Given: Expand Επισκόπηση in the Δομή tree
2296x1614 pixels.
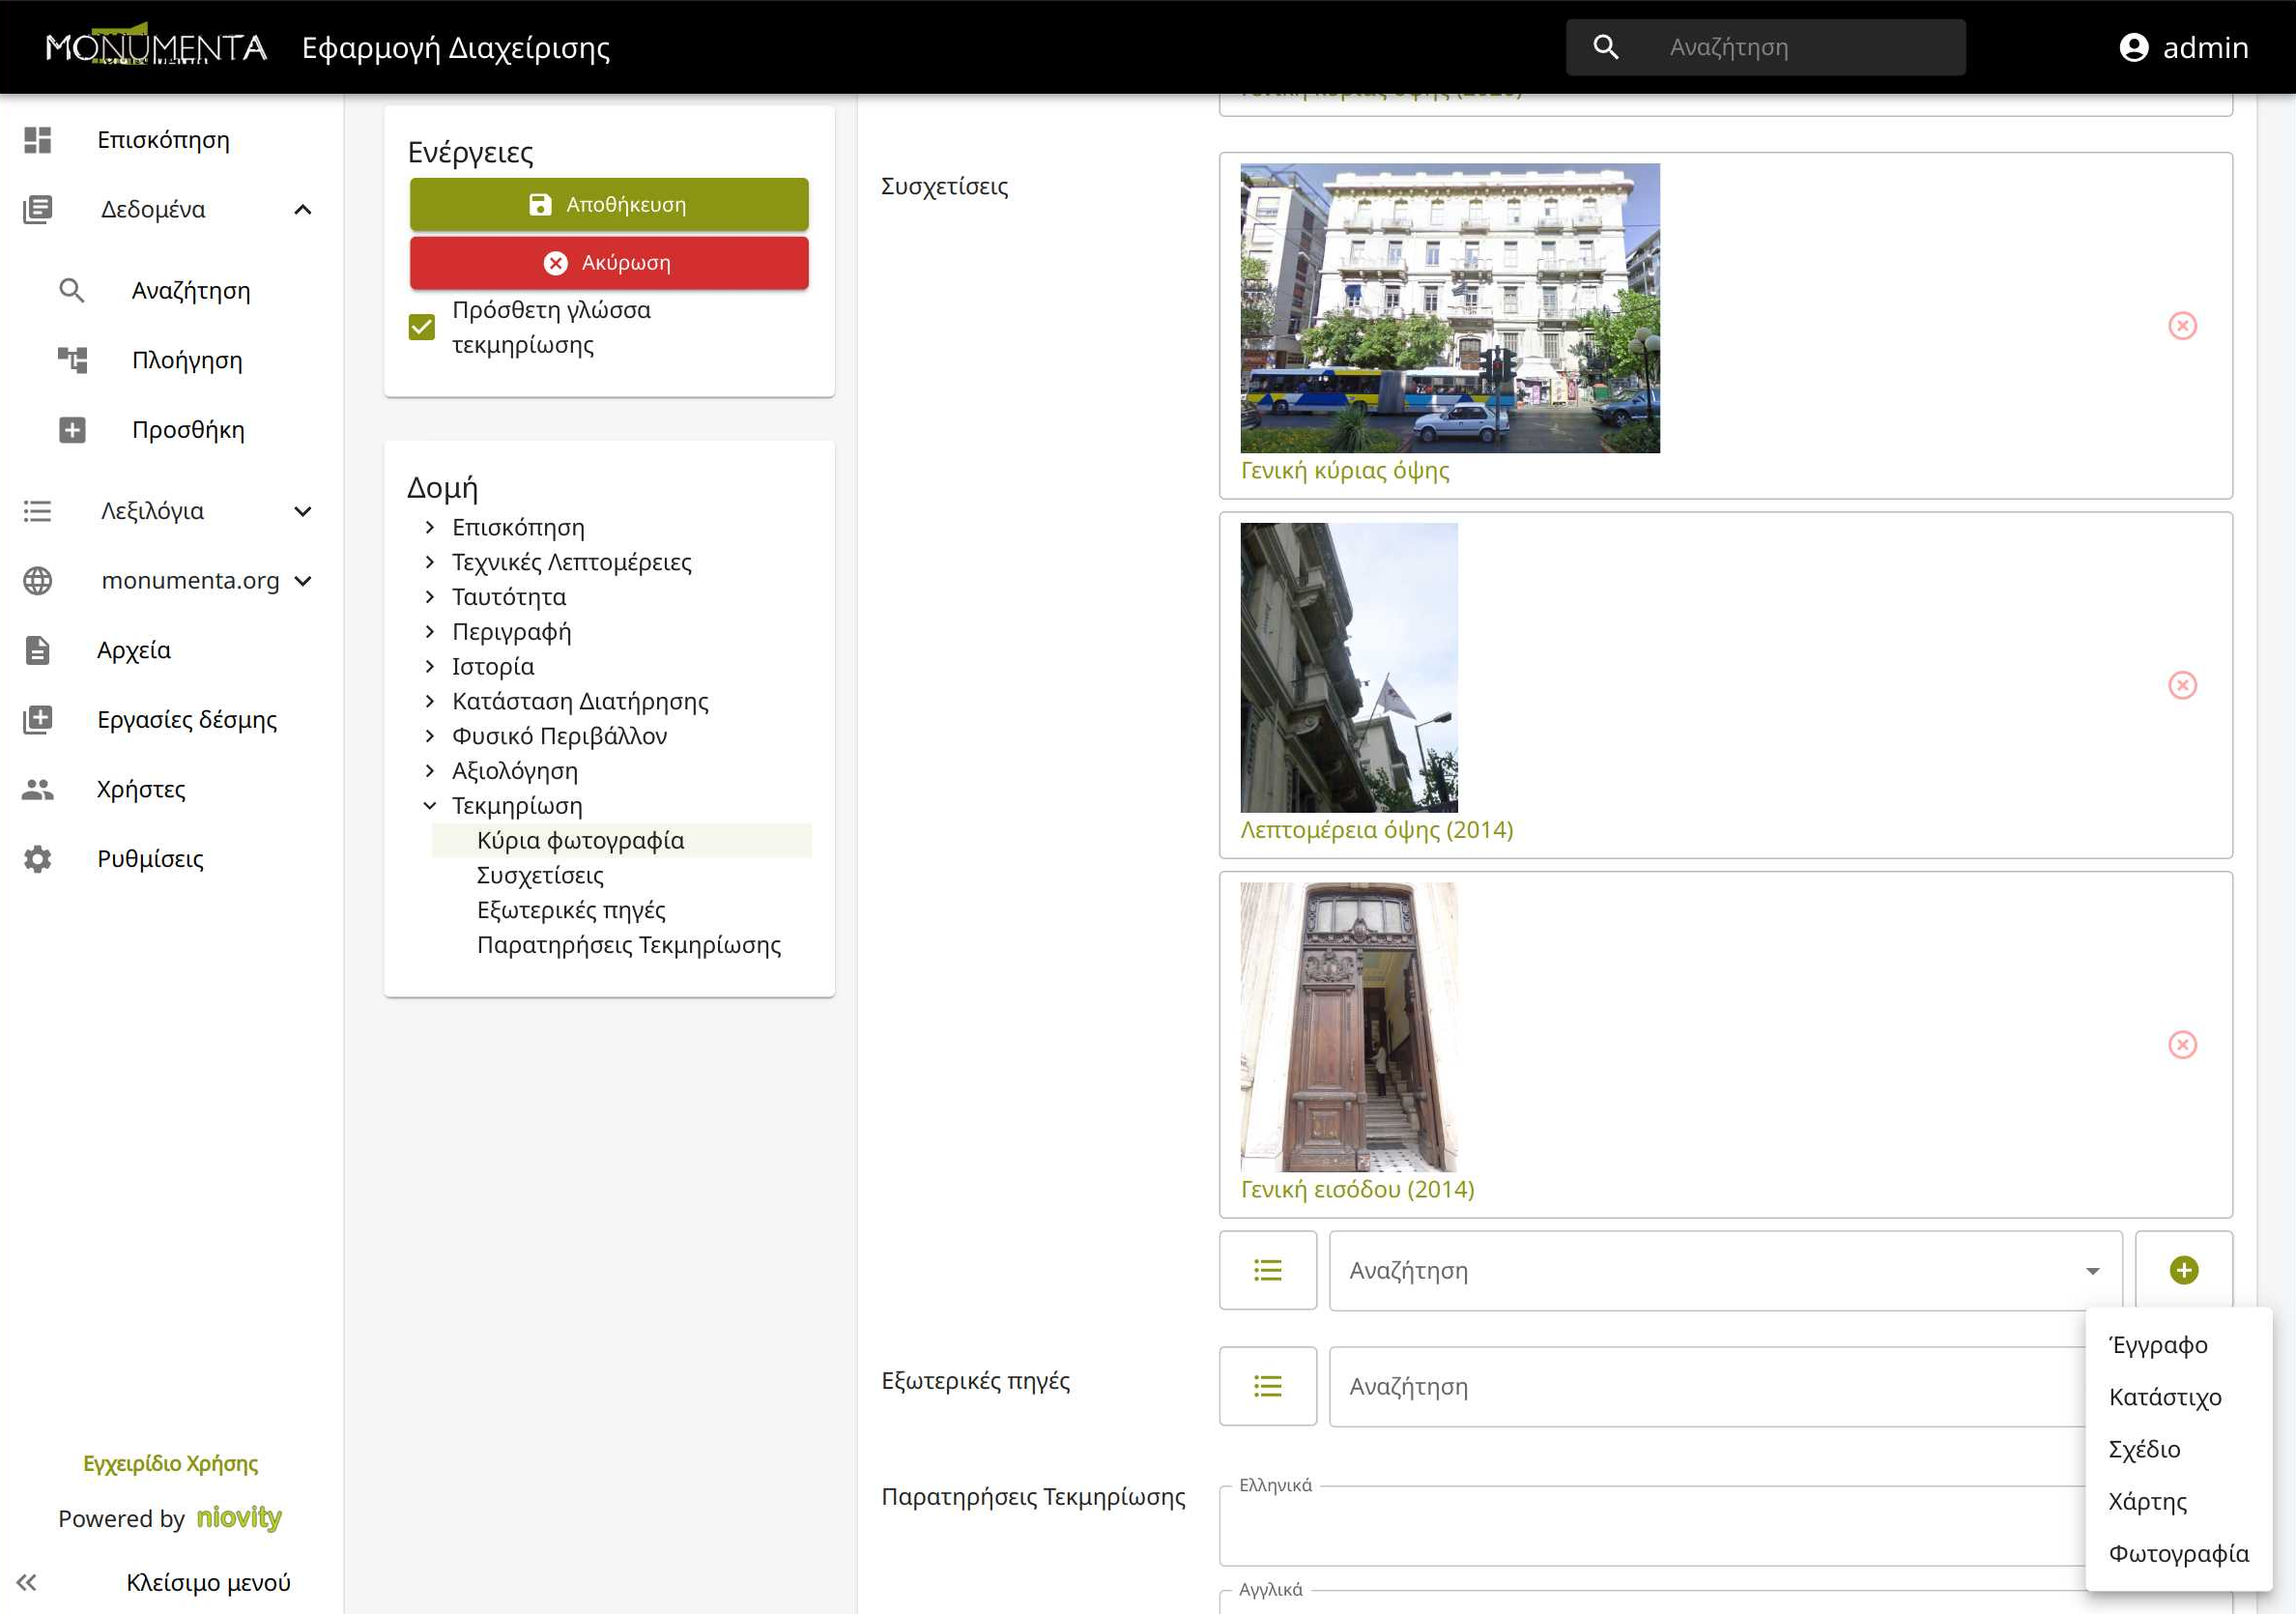Looking at the screenshot, I should (x=430, y=527).
